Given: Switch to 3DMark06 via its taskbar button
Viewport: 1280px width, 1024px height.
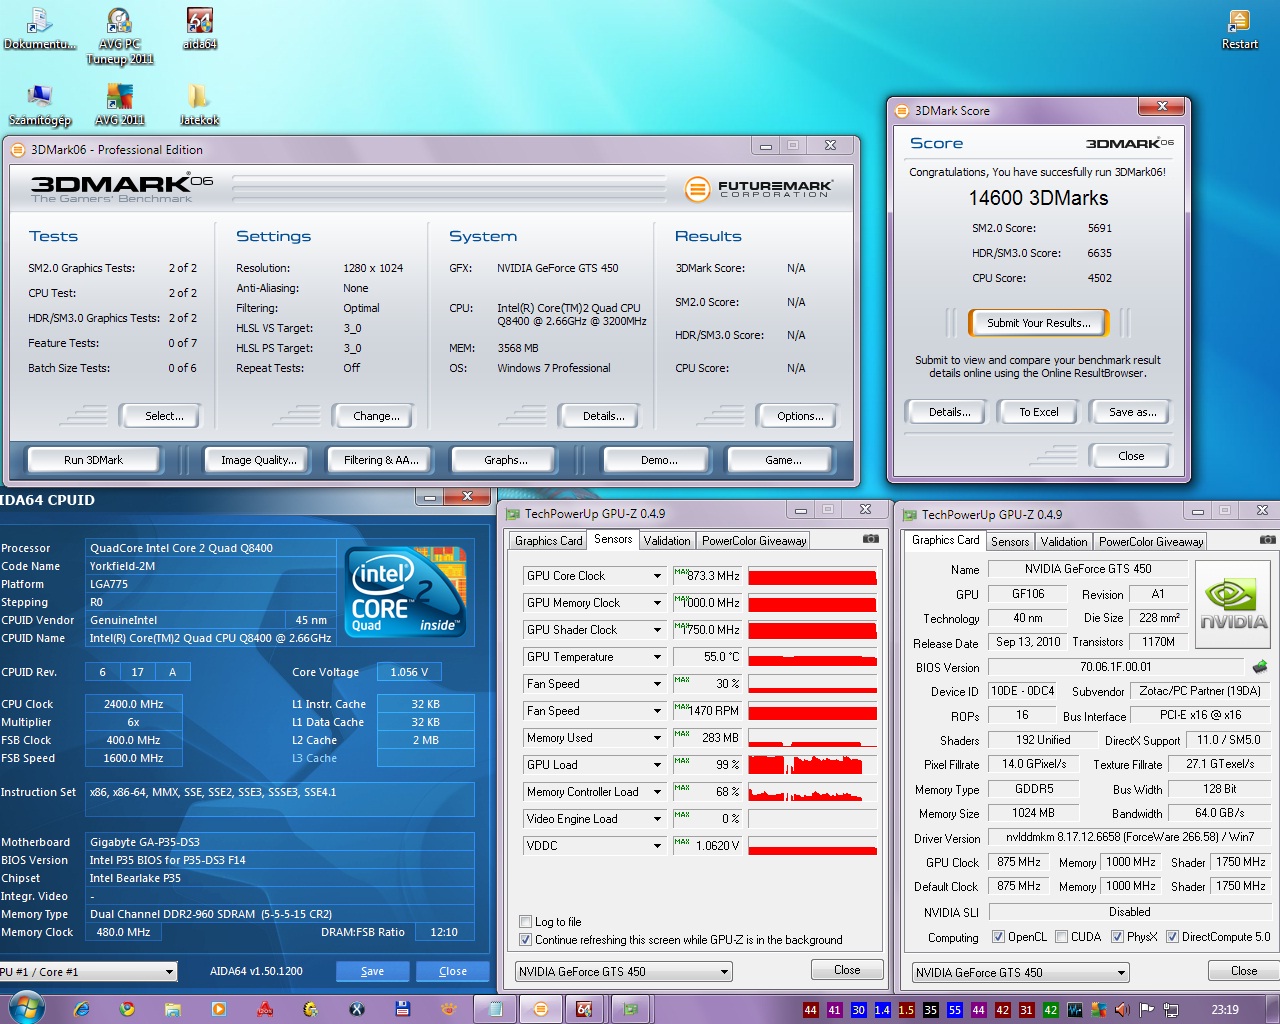Looking at the screenshot, I should 541,1009.
